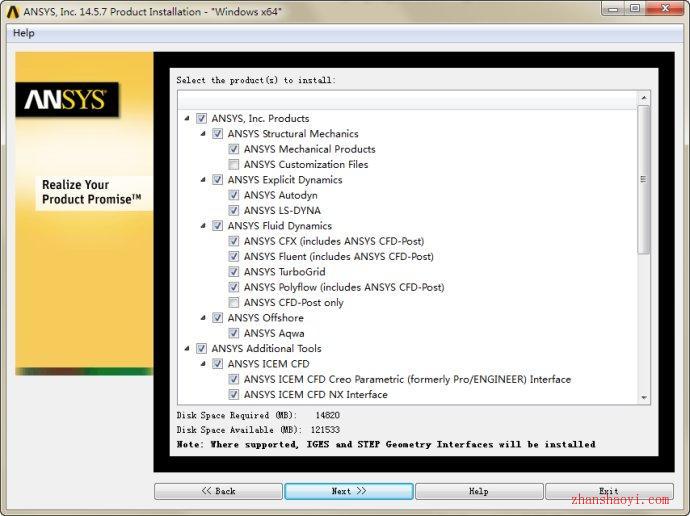The image size is (690, 516).
Task: Select the ANSYS Additional Tools label
Action: [x=267, y=349]
